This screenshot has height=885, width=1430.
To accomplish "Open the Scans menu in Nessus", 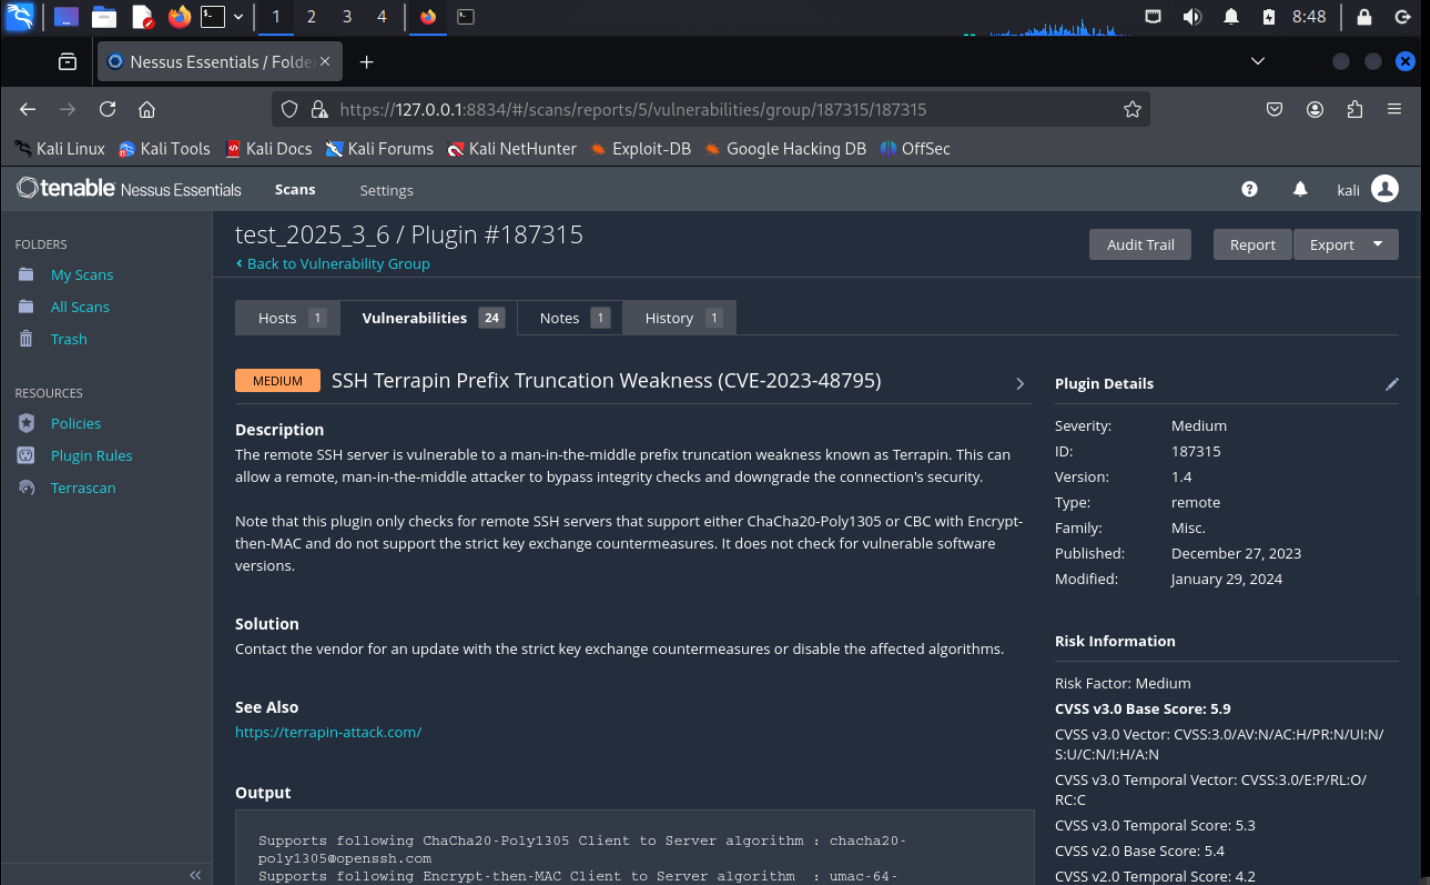I will click(295, 189).
